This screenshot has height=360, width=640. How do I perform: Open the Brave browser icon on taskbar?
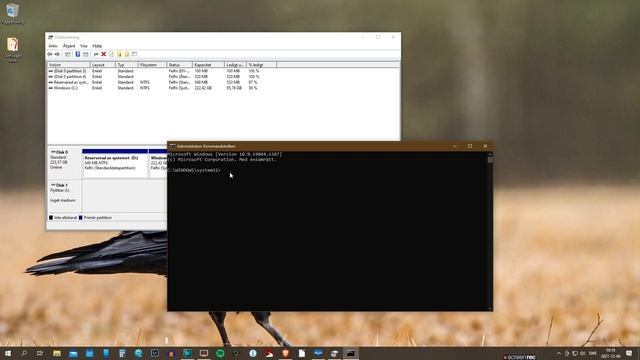tap(285, 353)
